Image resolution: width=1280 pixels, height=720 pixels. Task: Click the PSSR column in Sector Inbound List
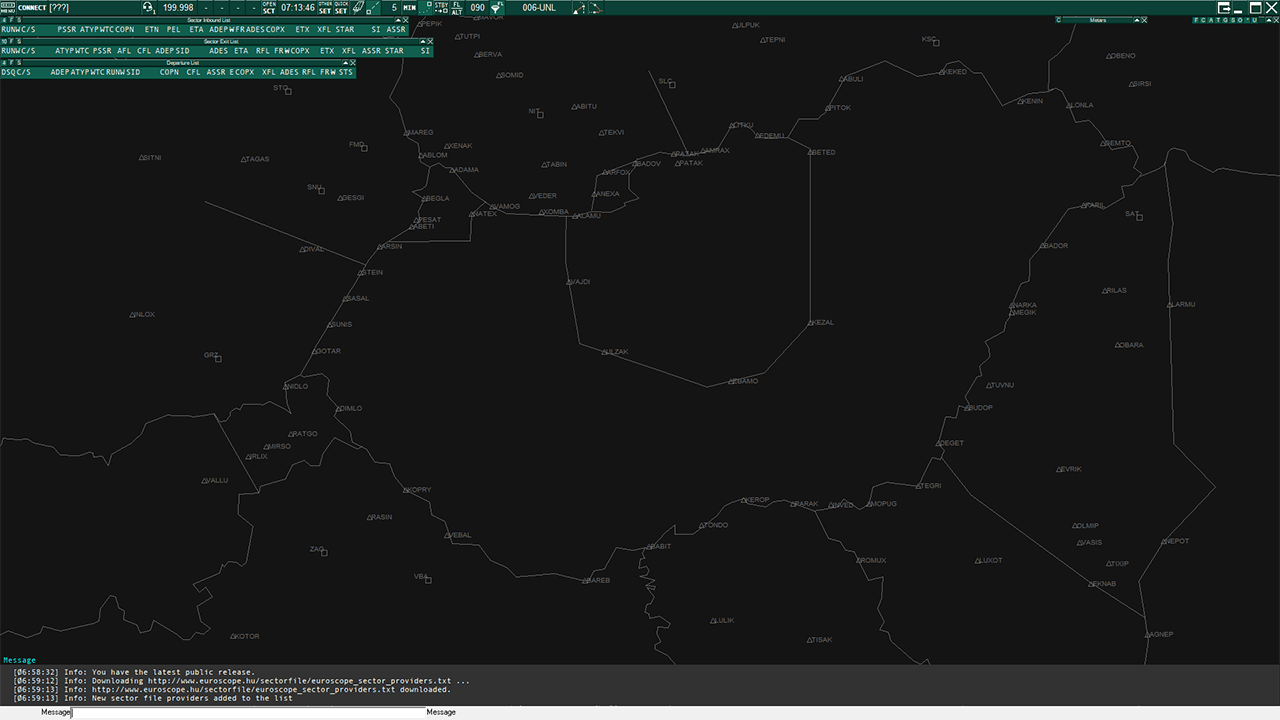click(67, 30)
